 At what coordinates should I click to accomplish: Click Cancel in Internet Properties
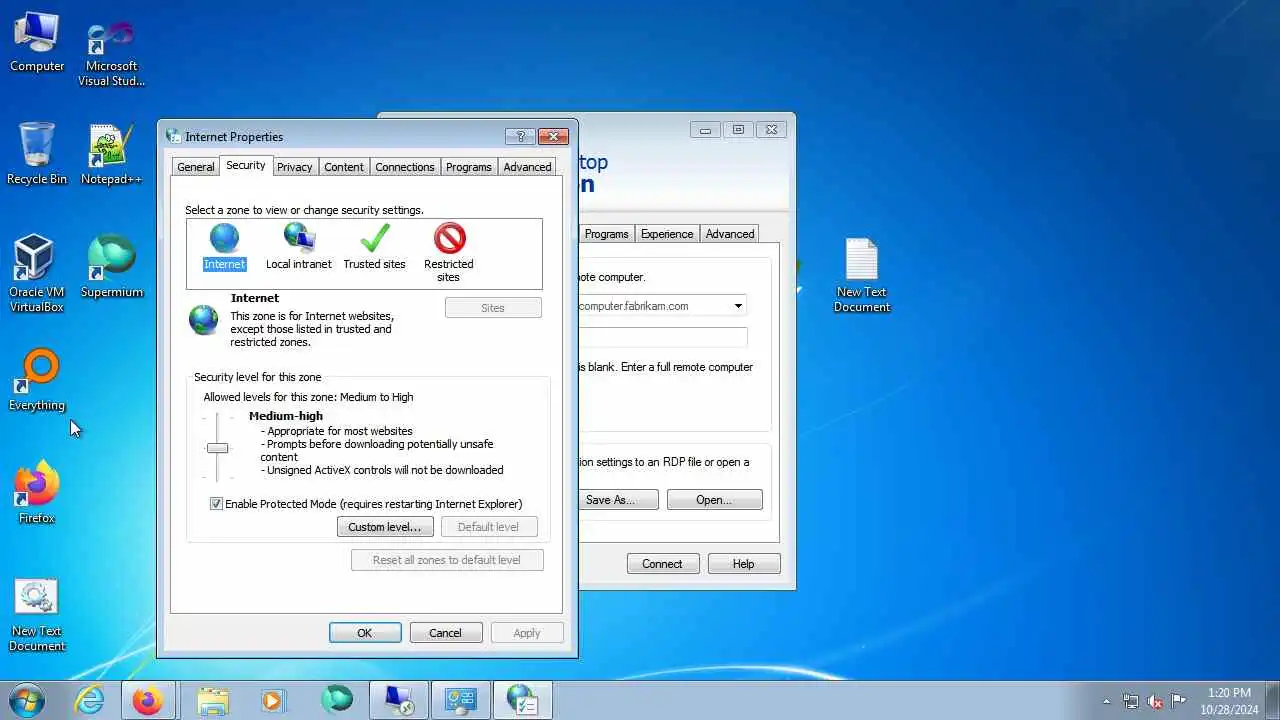[x=445, y=633]
